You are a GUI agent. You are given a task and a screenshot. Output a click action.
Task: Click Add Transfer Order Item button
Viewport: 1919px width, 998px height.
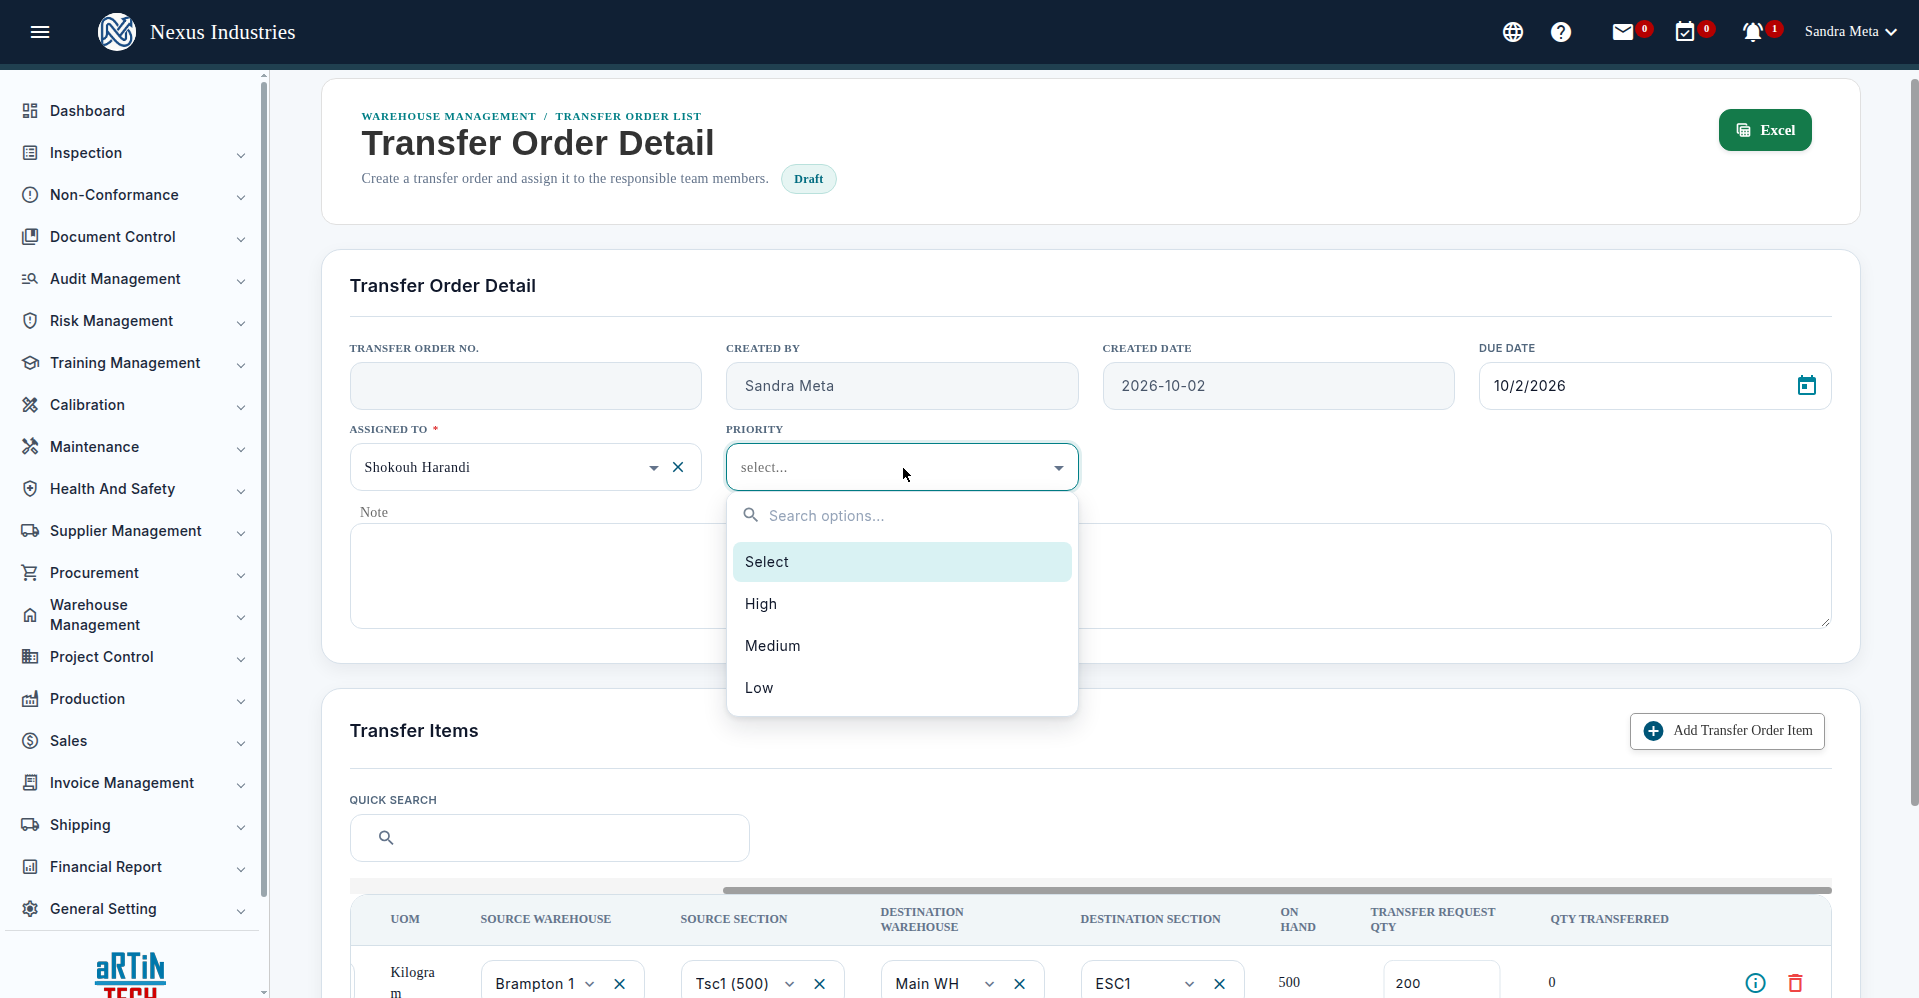(x=1727, y=731)
